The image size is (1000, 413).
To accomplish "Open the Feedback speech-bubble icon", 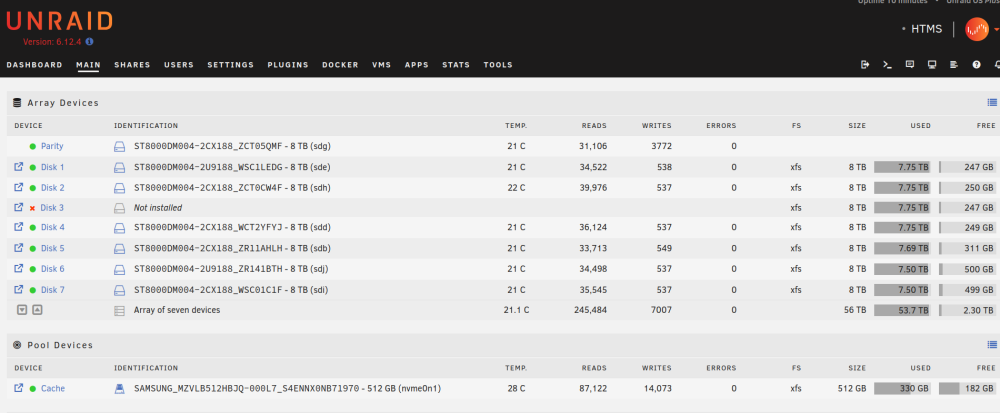I will 910,64.
